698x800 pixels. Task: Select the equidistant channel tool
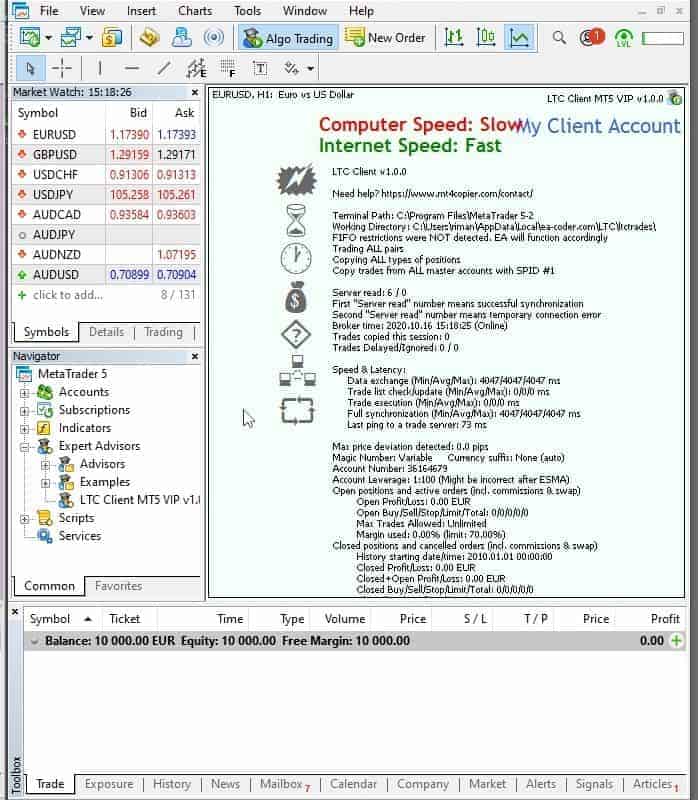pos(196,68)
